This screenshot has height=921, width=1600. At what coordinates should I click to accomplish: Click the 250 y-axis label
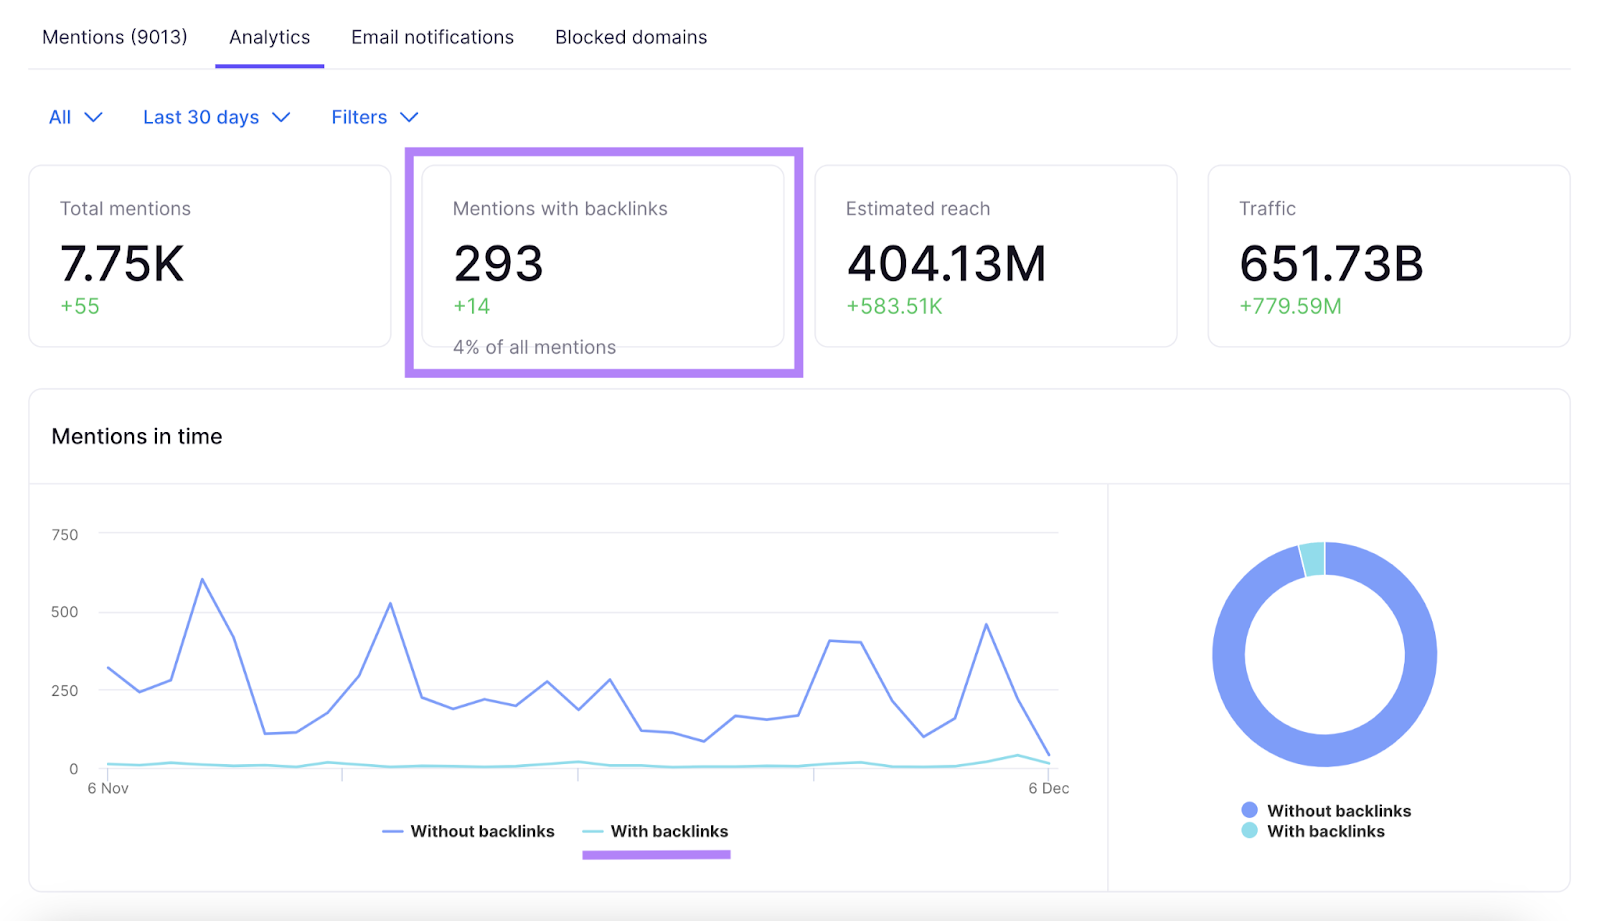(65, 691)
